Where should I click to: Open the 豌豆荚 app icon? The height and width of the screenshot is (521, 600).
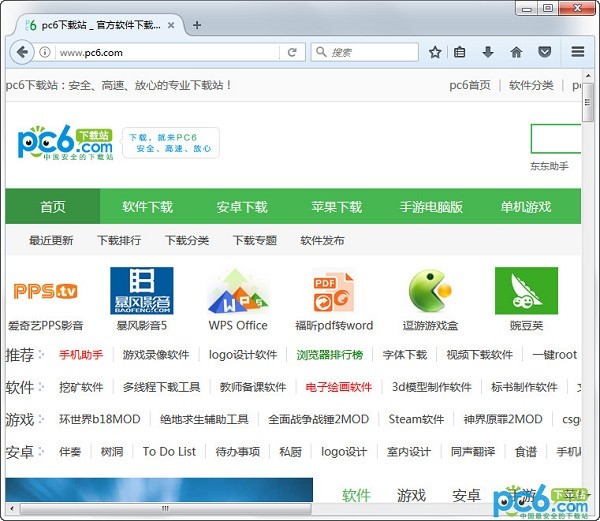526,291
